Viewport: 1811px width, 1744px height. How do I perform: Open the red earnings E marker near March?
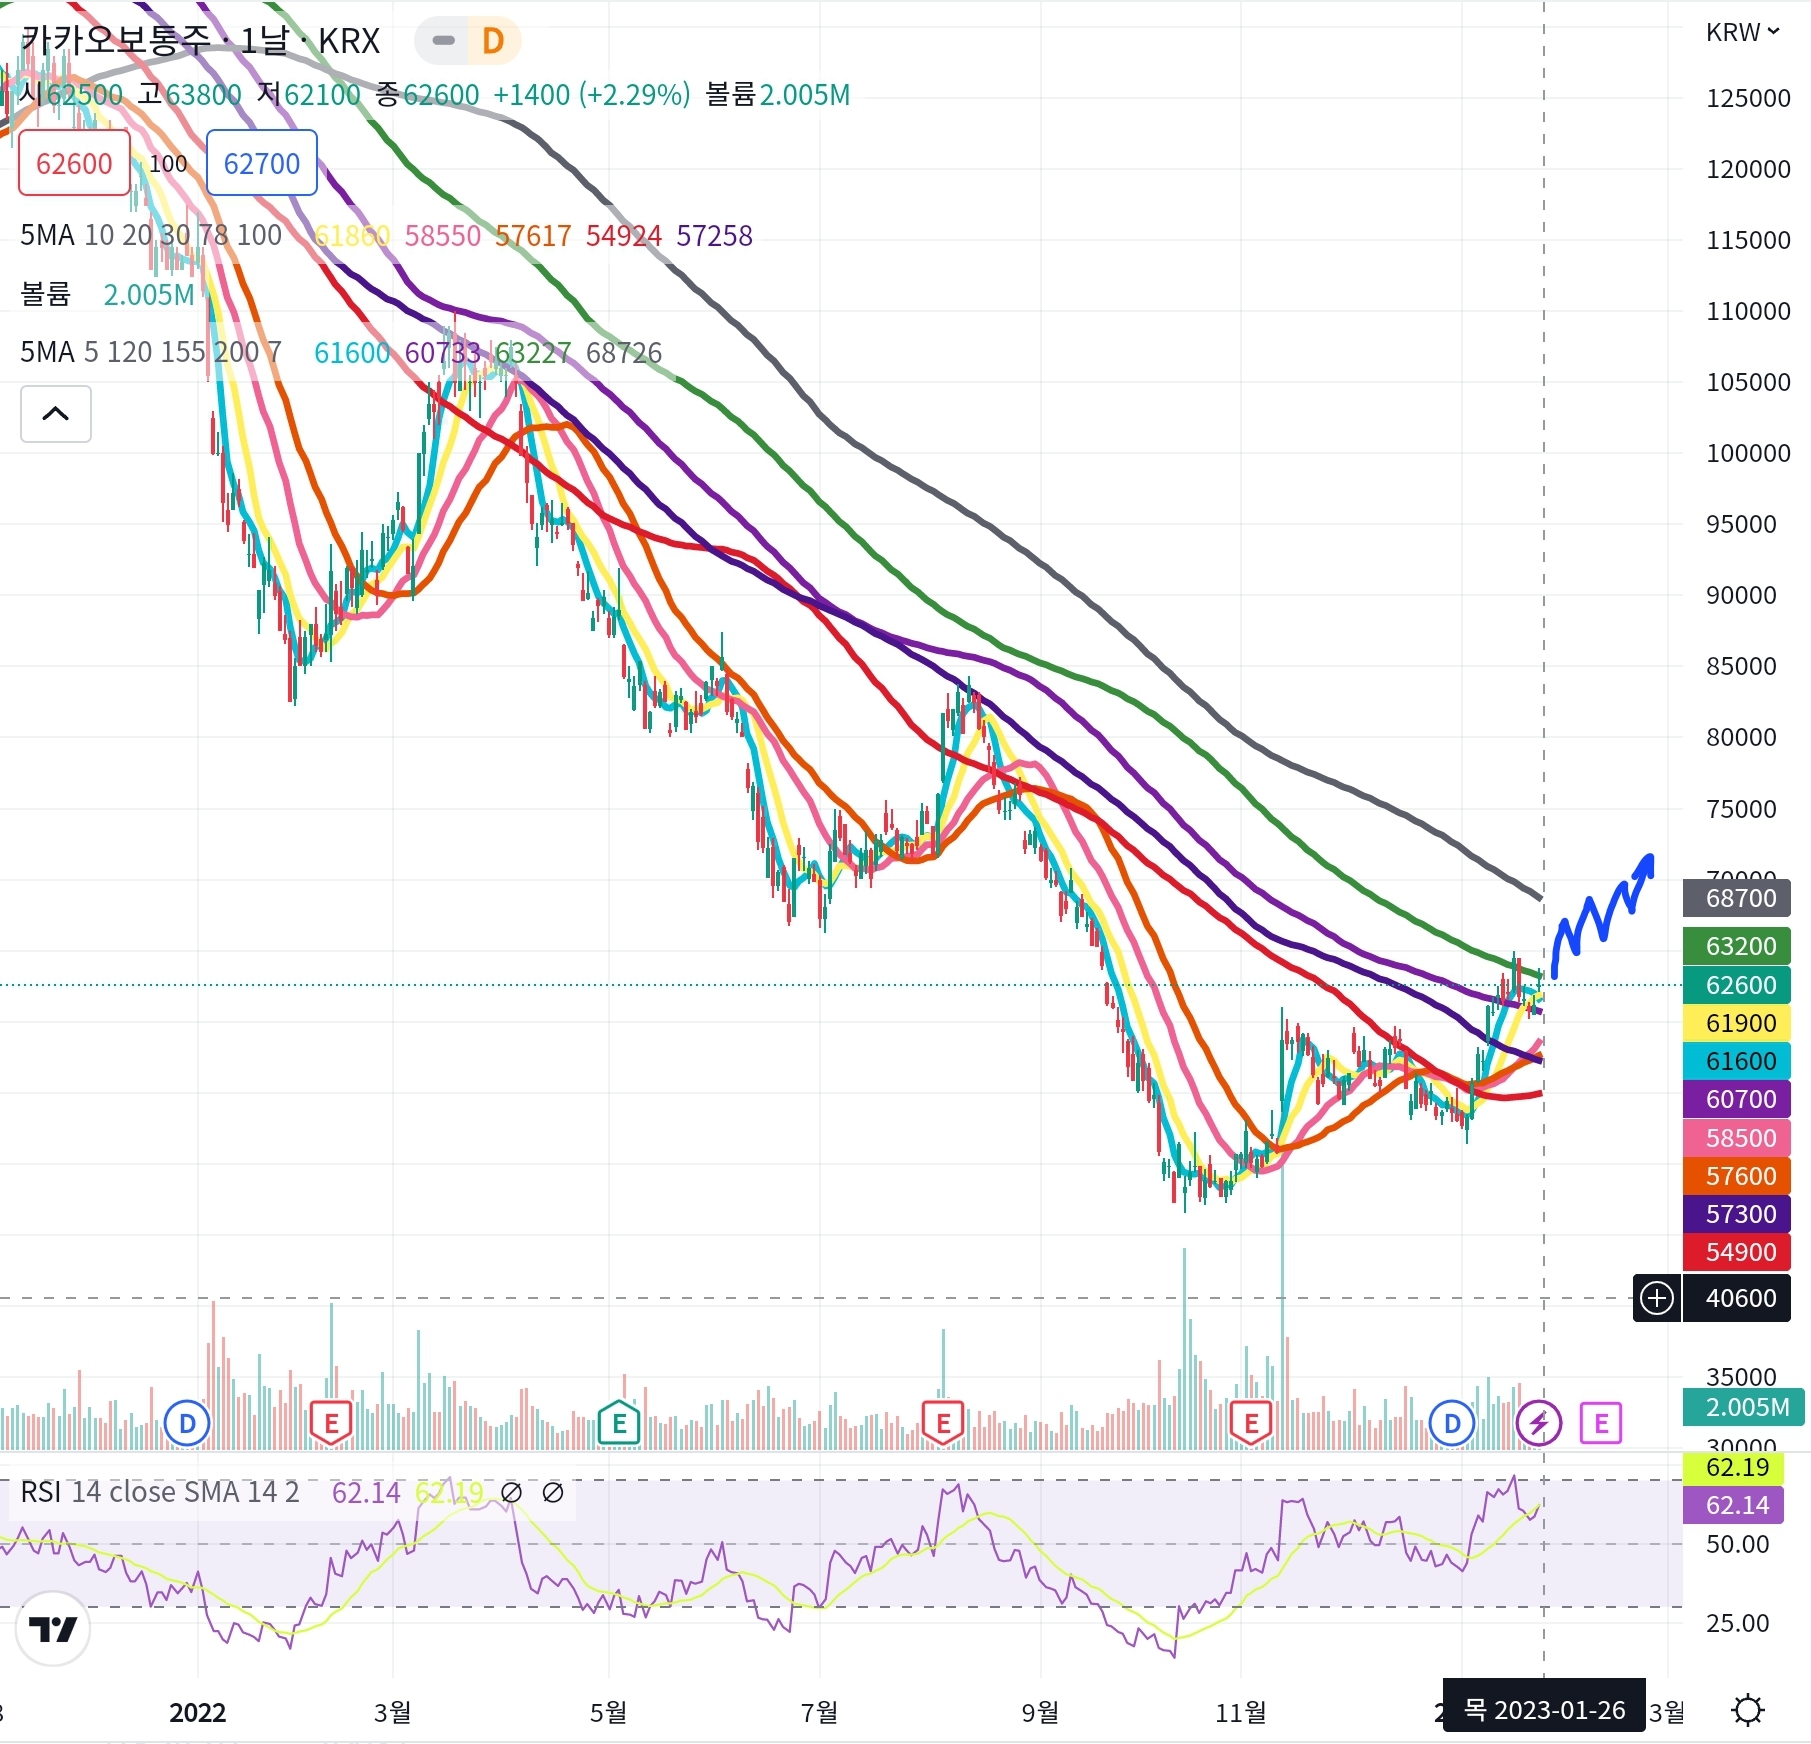tap(331, 1422)
